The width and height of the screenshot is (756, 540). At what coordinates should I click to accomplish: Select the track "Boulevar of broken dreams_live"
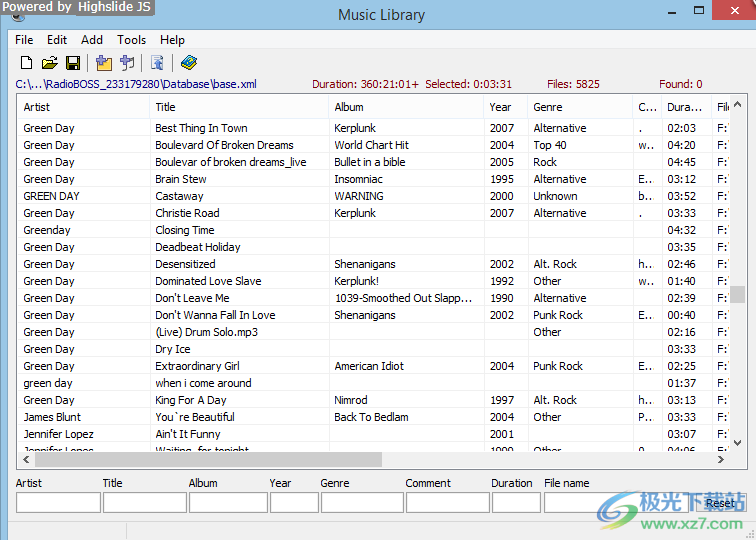pyautogui.click(x=374, y=162)
